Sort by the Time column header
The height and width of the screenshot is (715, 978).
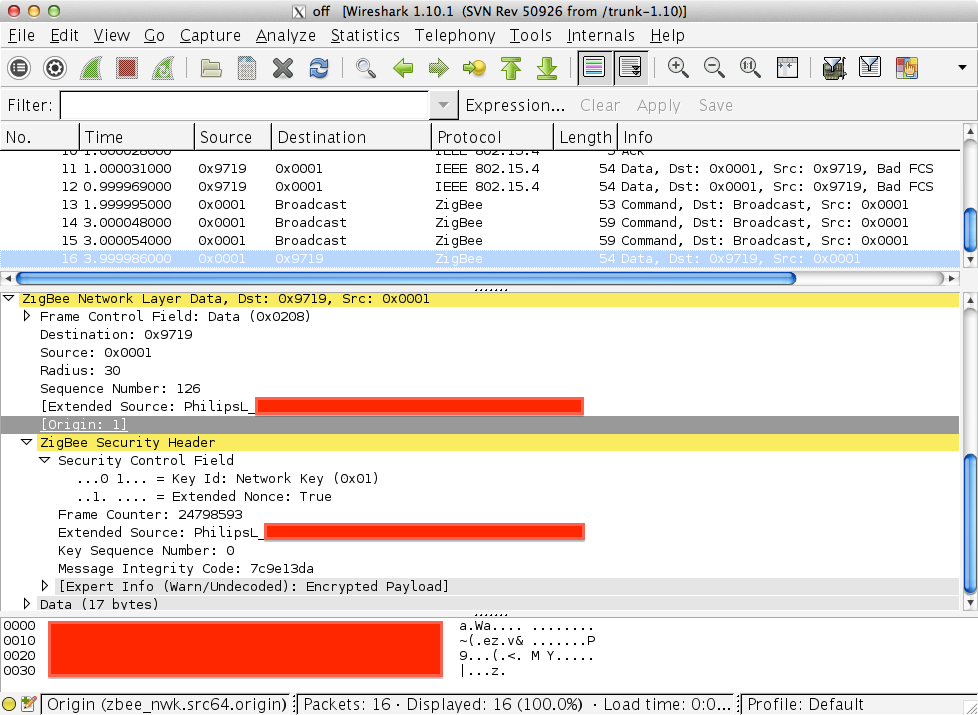pos(137,137)
